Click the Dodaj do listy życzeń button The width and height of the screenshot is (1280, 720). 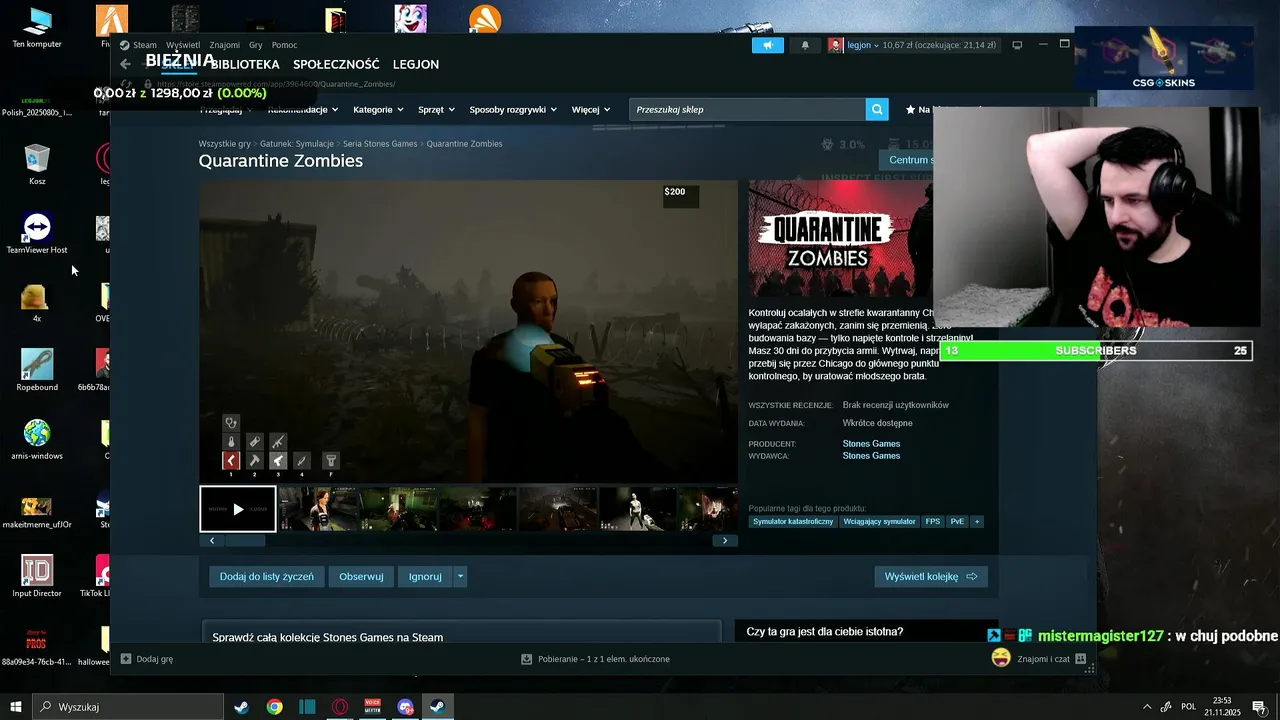tap(266, 576)
